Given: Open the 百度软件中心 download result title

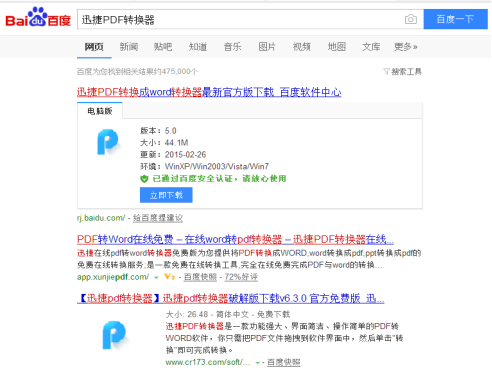Looking at the screenshot, I should point(209,92).
